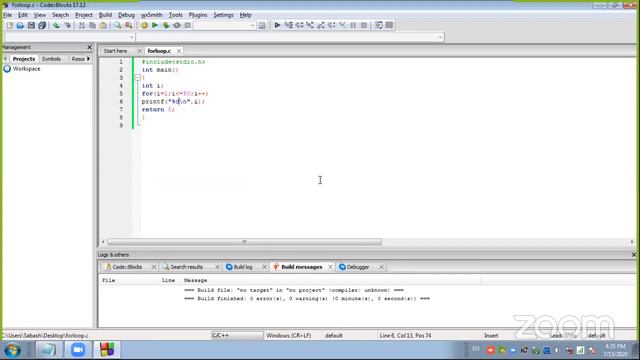Open the Build log tab

pyautogui.click(x=243, y=267)
